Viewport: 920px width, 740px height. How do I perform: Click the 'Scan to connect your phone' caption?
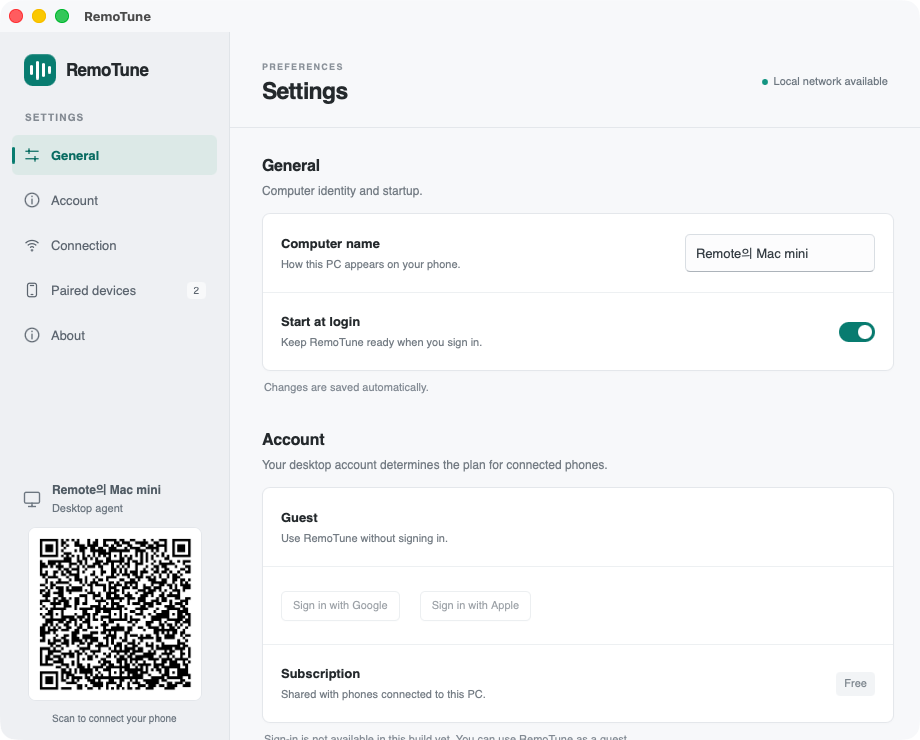point(114,718)
